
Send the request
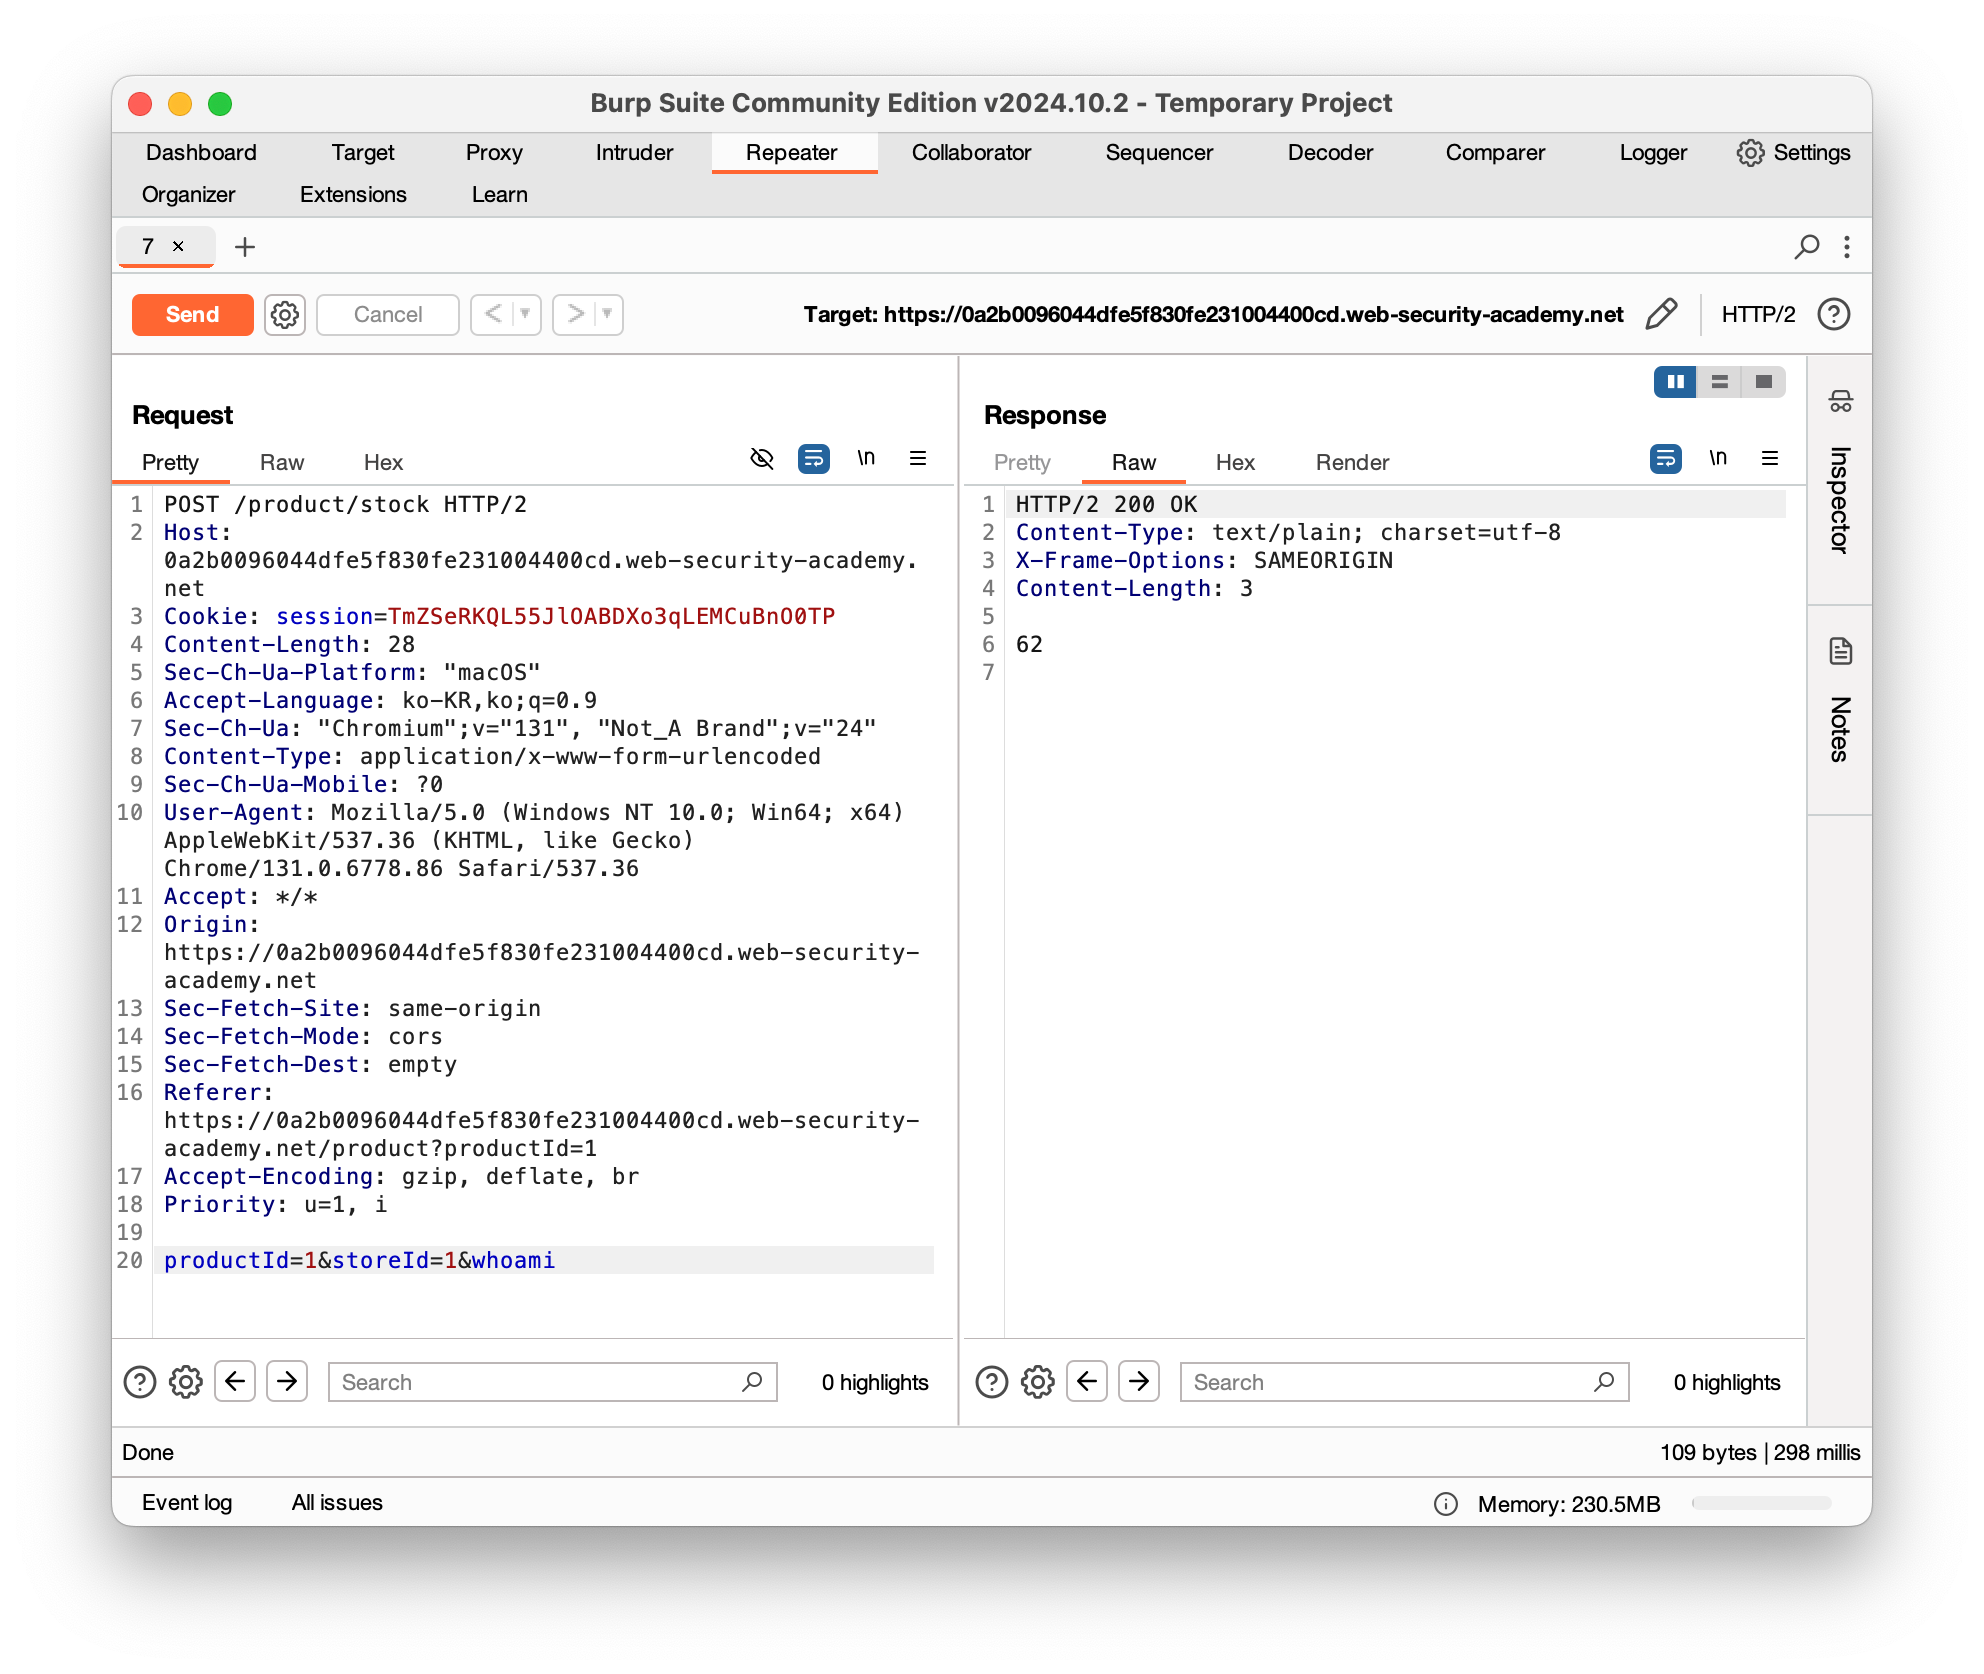pos(192,315)
